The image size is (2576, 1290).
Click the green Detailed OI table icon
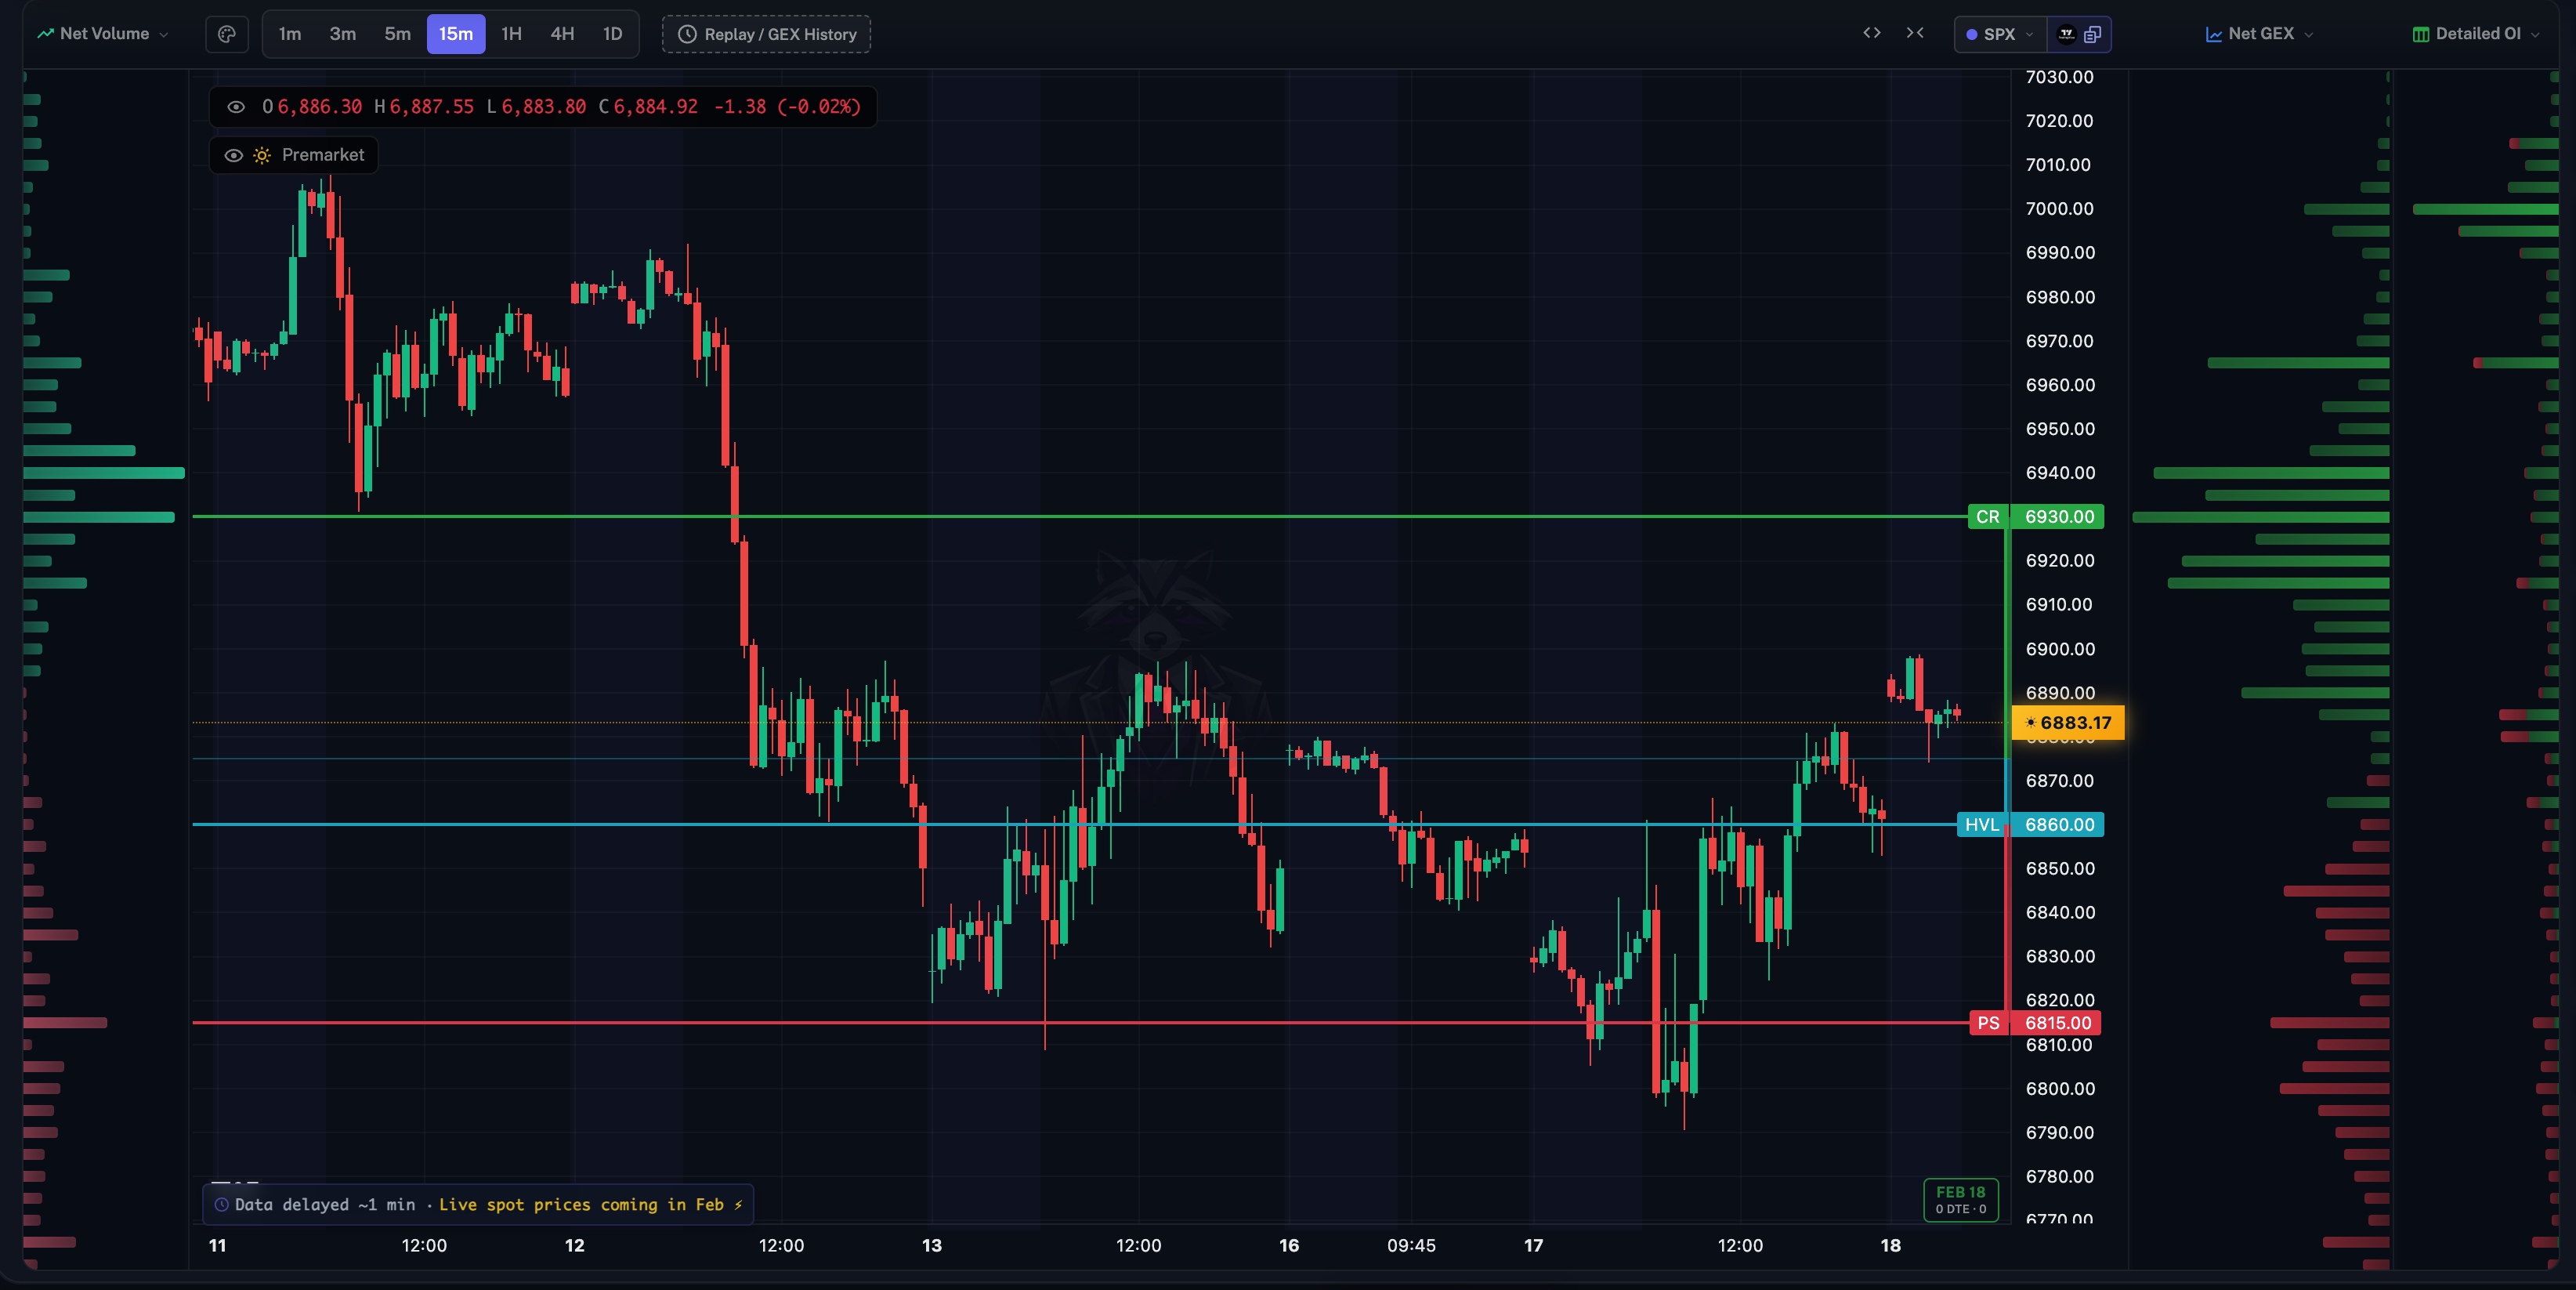[2421, 34]
